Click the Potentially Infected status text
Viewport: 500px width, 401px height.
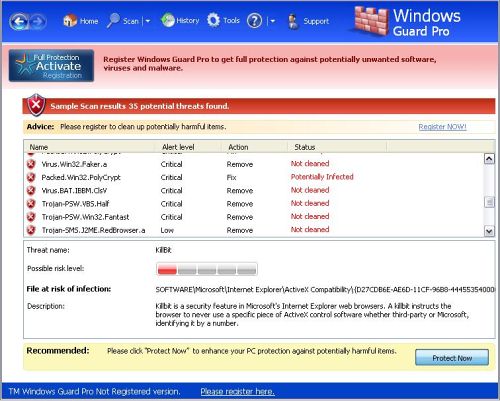pos(322,177)
